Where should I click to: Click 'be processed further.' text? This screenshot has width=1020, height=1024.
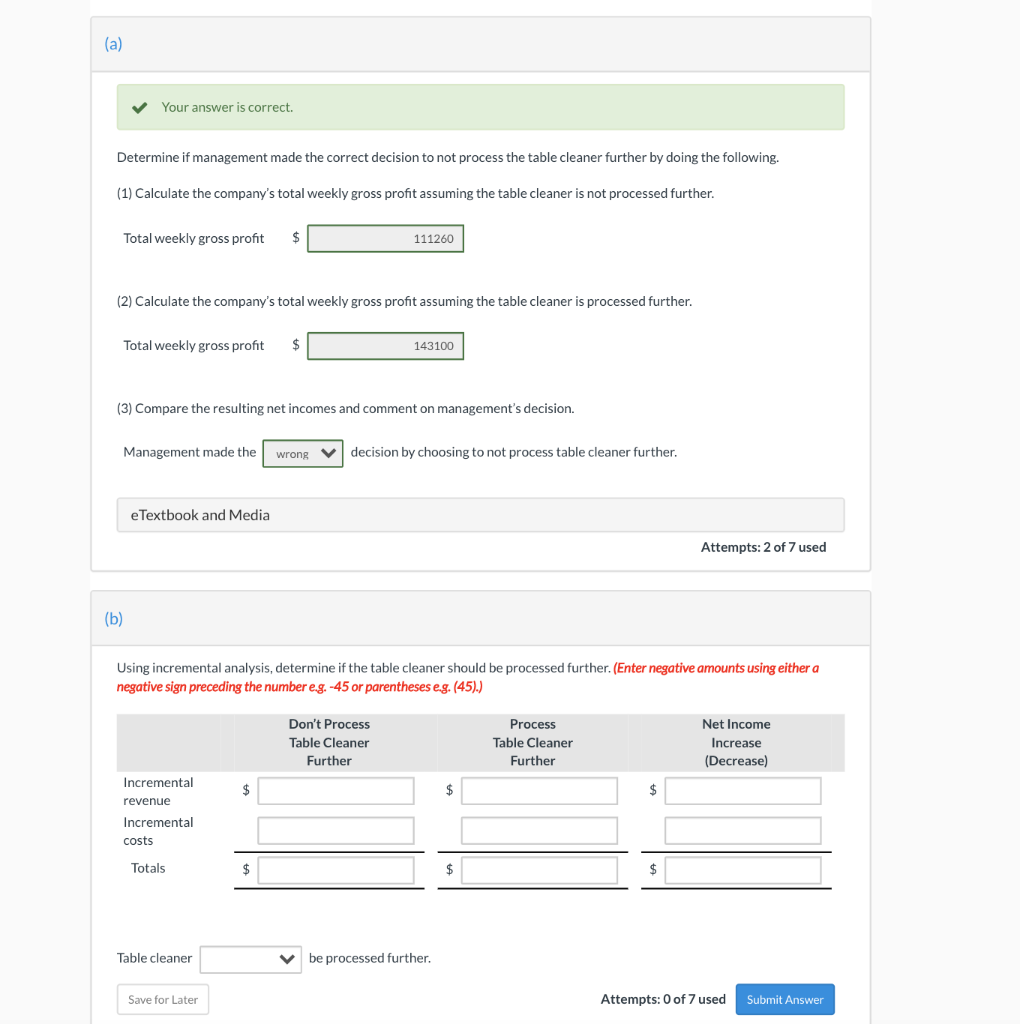click(x=370, y=958)
